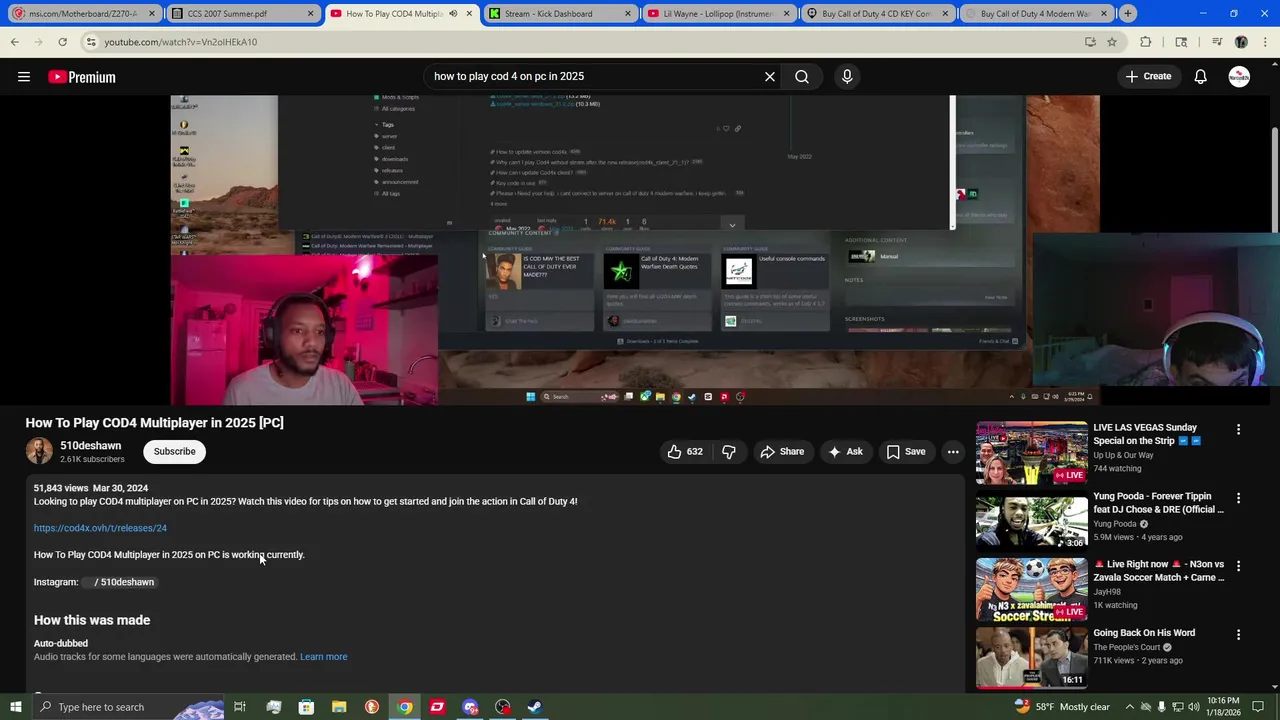Open a new browser tab
Image resolution: width=1280 pixels, height=720 pixels.
1127,14
